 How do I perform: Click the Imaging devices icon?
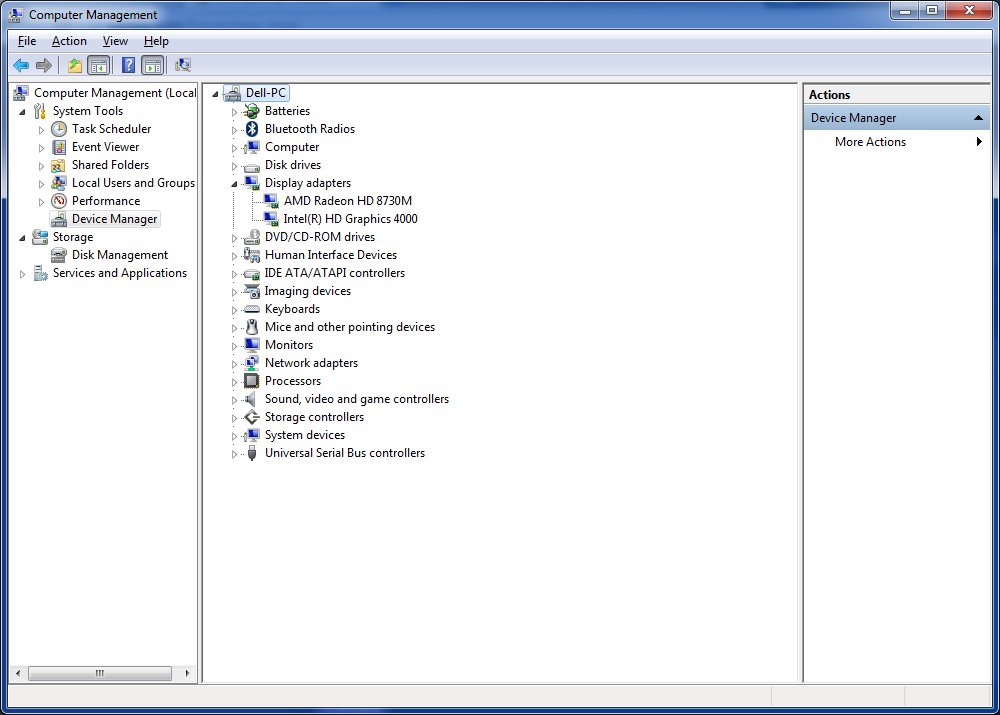252,291
